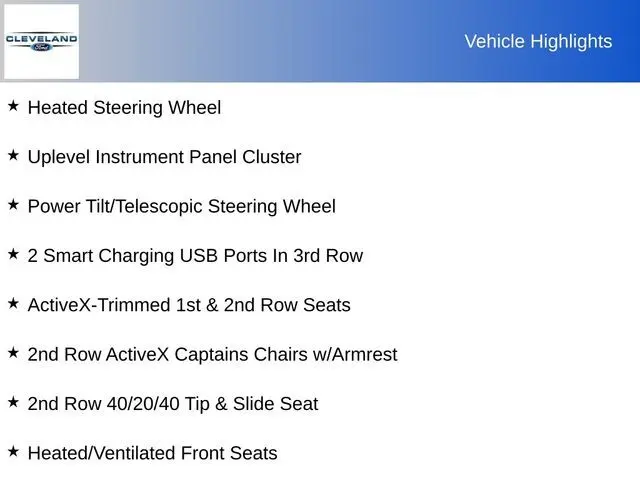
Task: Select Heated/Ventilated Front Seats text
Action: click(x=152, y=454)
